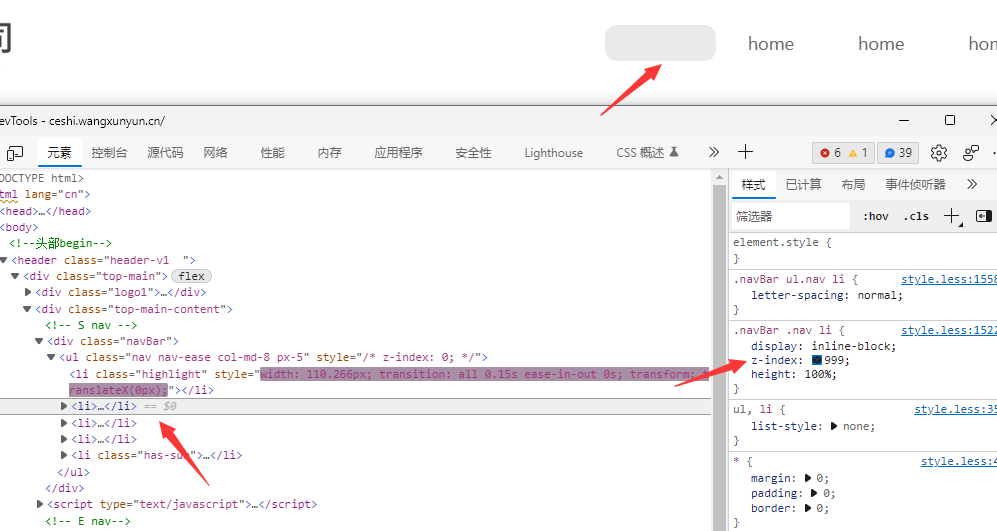Click the first home nav link
The height and width of the screenshot is (531, 997).
click(771, 43)
